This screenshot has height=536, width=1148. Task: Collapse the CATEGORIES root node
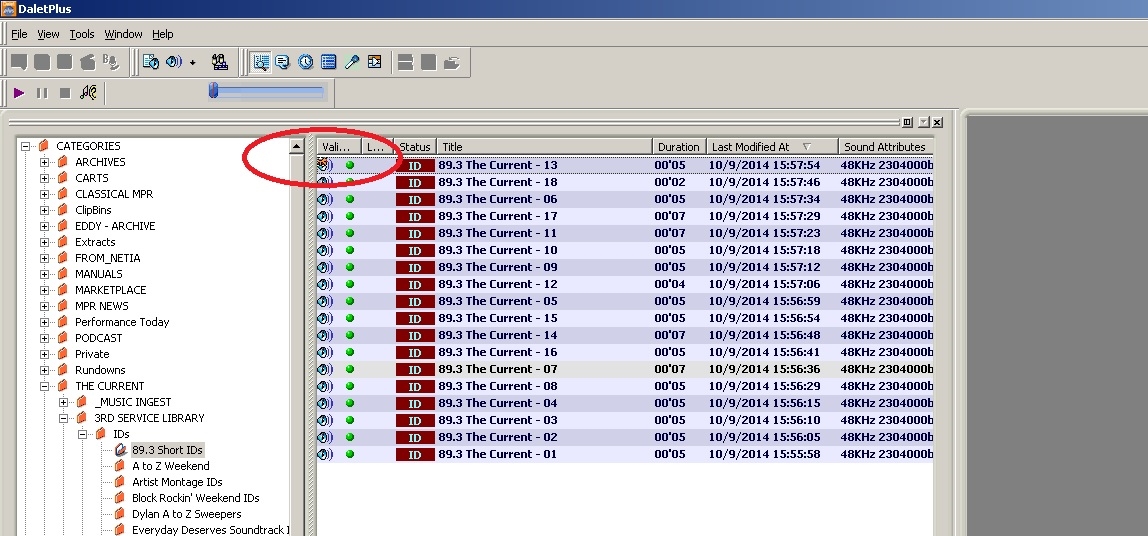pos(26,146)
